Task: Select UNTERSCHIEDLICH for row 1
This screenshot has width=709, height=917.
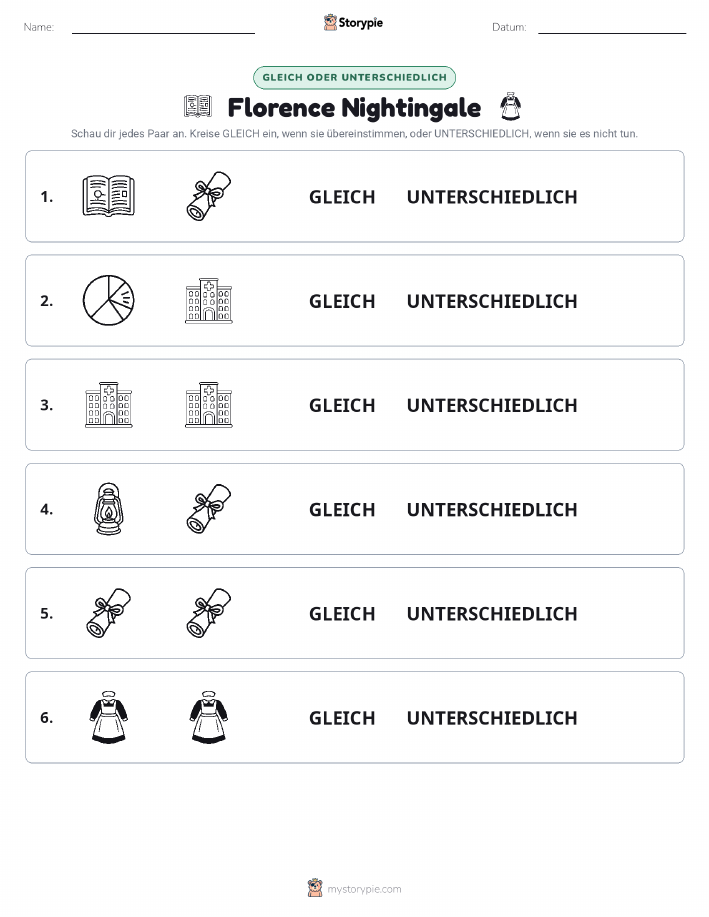Action: (492, 197)
